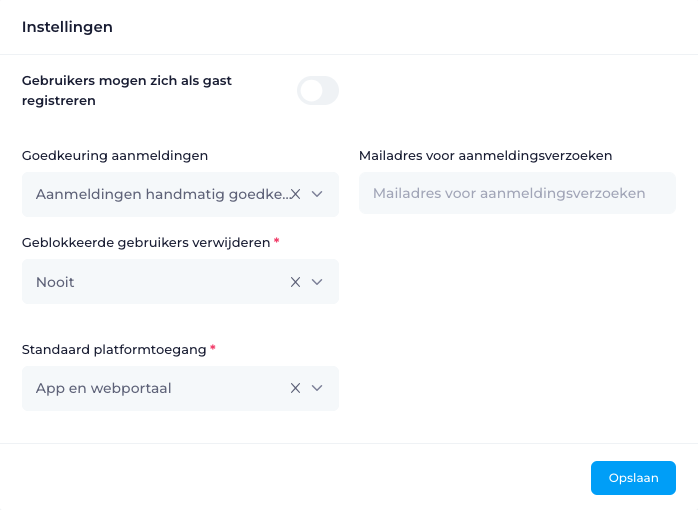The width and height of the screenshot is (698, 510).
Task: Click the Standaard platformtoegang label
Action: [114, 350]
